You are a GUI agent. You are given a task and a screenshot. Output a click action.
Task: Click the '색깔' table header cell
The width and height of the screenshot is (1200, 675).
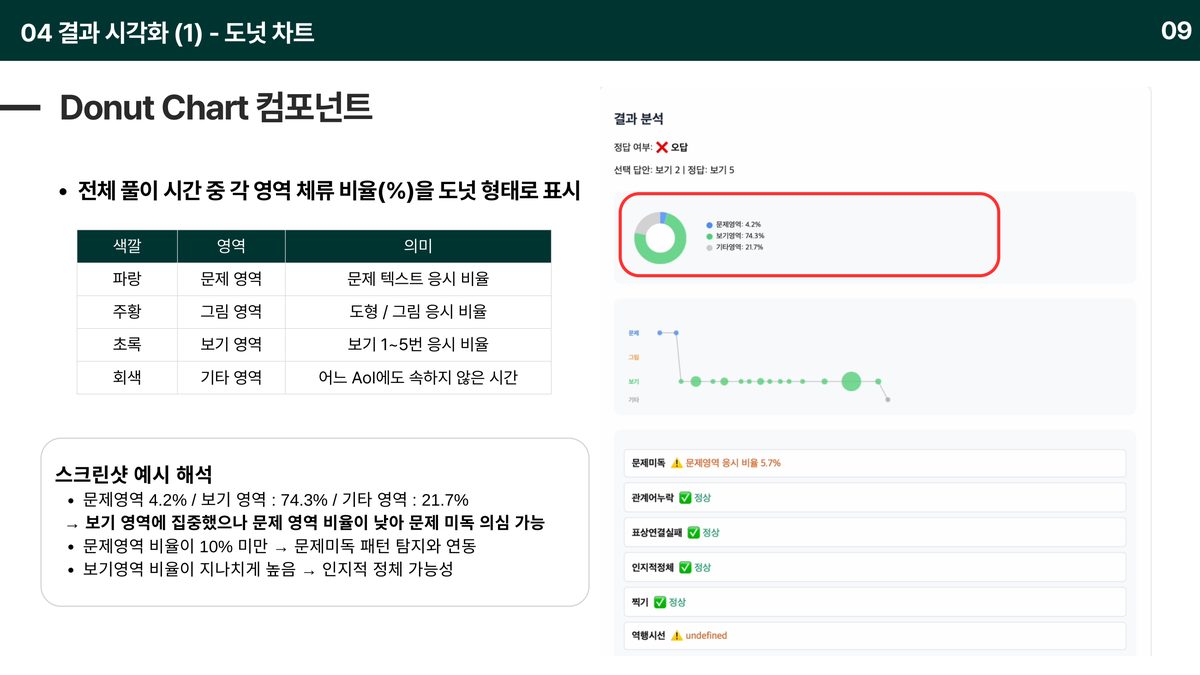pyautogui.click(x=127, y=246)
